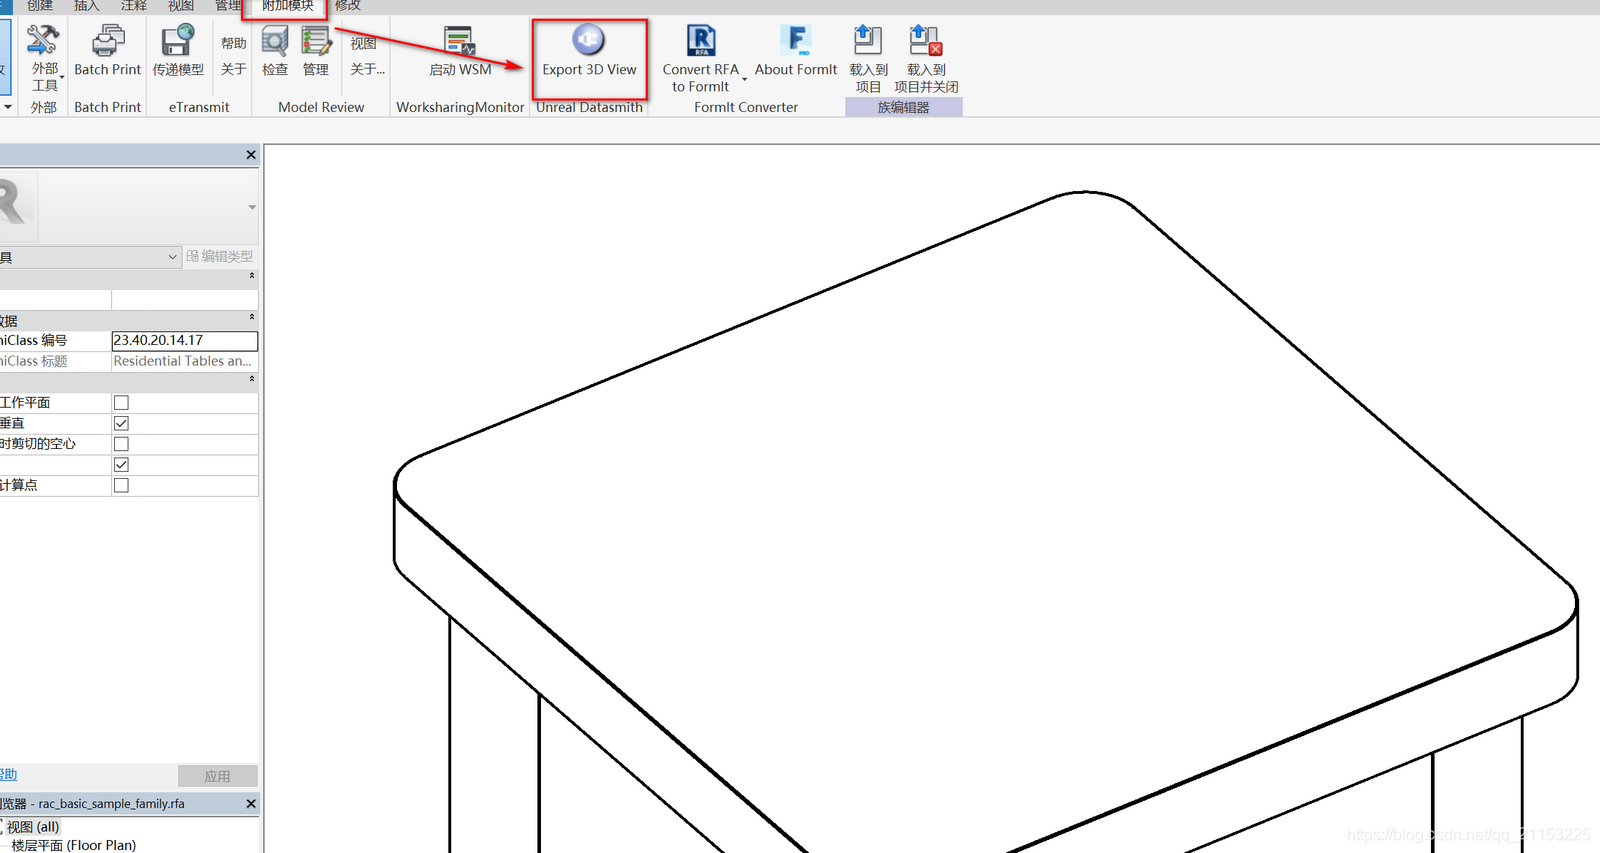Switch to the 附加模块 add-ins tab

coord(288,6)
